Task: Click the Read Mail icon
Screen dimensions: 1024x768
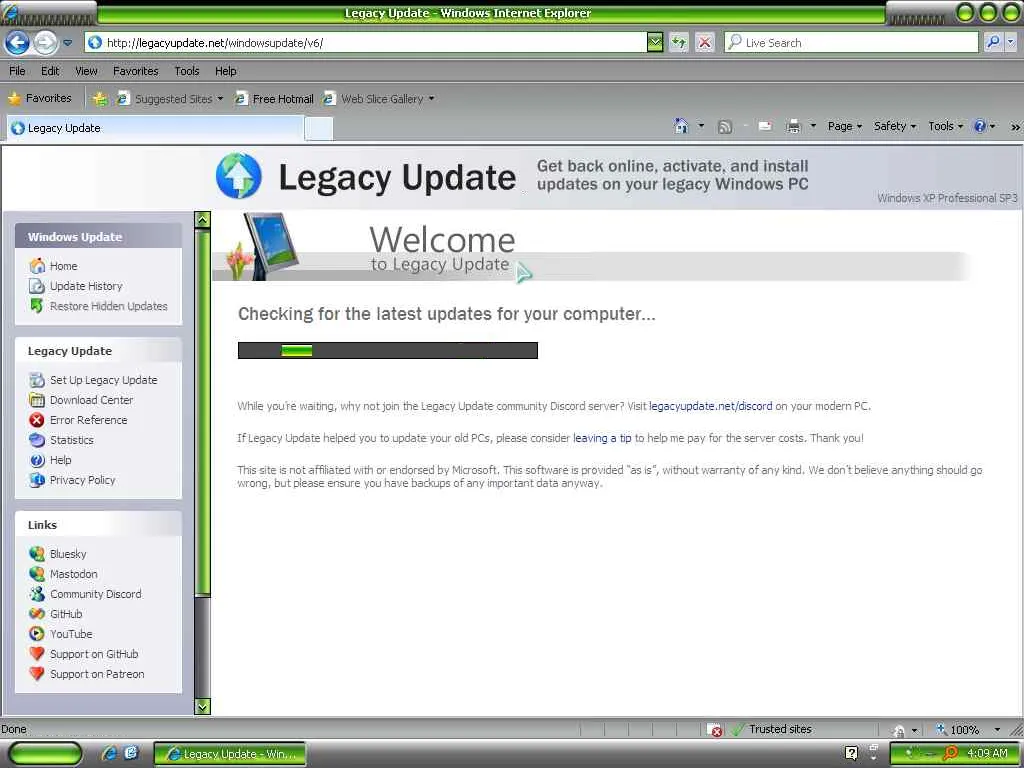Action: (x=765, y=127)
